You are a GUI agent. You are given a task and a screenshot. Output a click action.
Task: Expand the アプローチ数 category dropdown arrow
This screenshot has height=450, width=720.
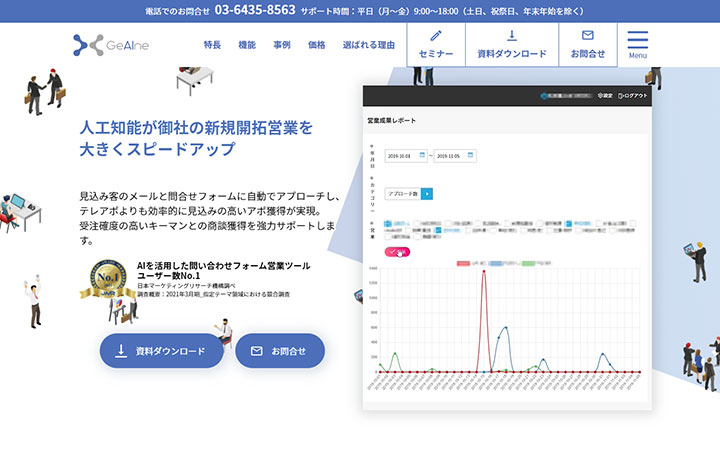coord(427,194)
